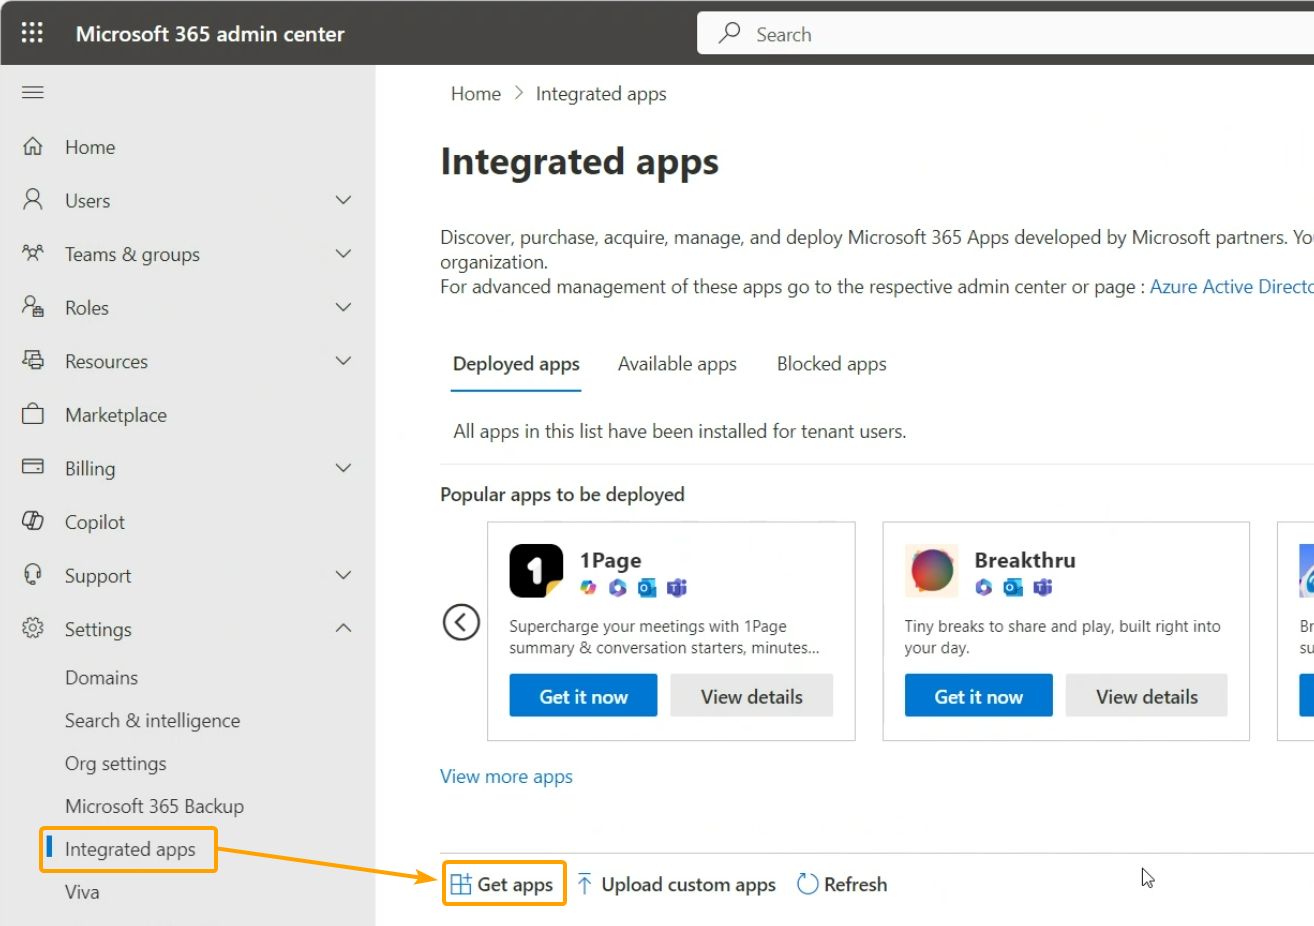
Task: Open the View more apps link
Action: coord(506,776)
